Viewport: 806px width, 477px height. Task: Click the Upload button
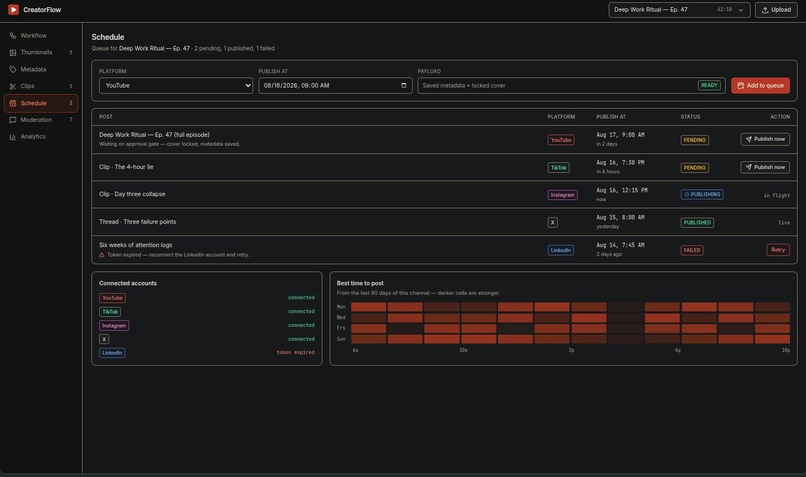[x=776, y=10]
